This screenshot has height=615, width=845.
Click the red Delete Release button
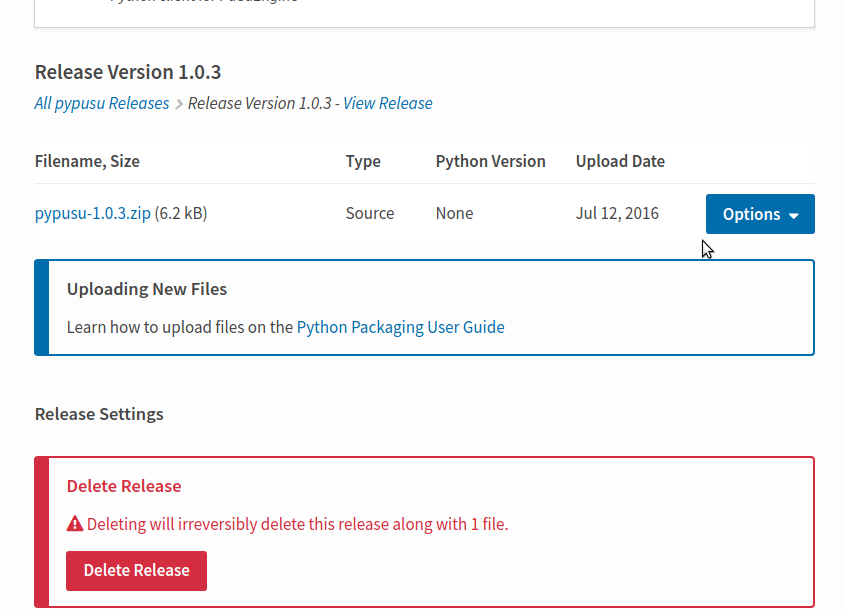pos(136,570)
